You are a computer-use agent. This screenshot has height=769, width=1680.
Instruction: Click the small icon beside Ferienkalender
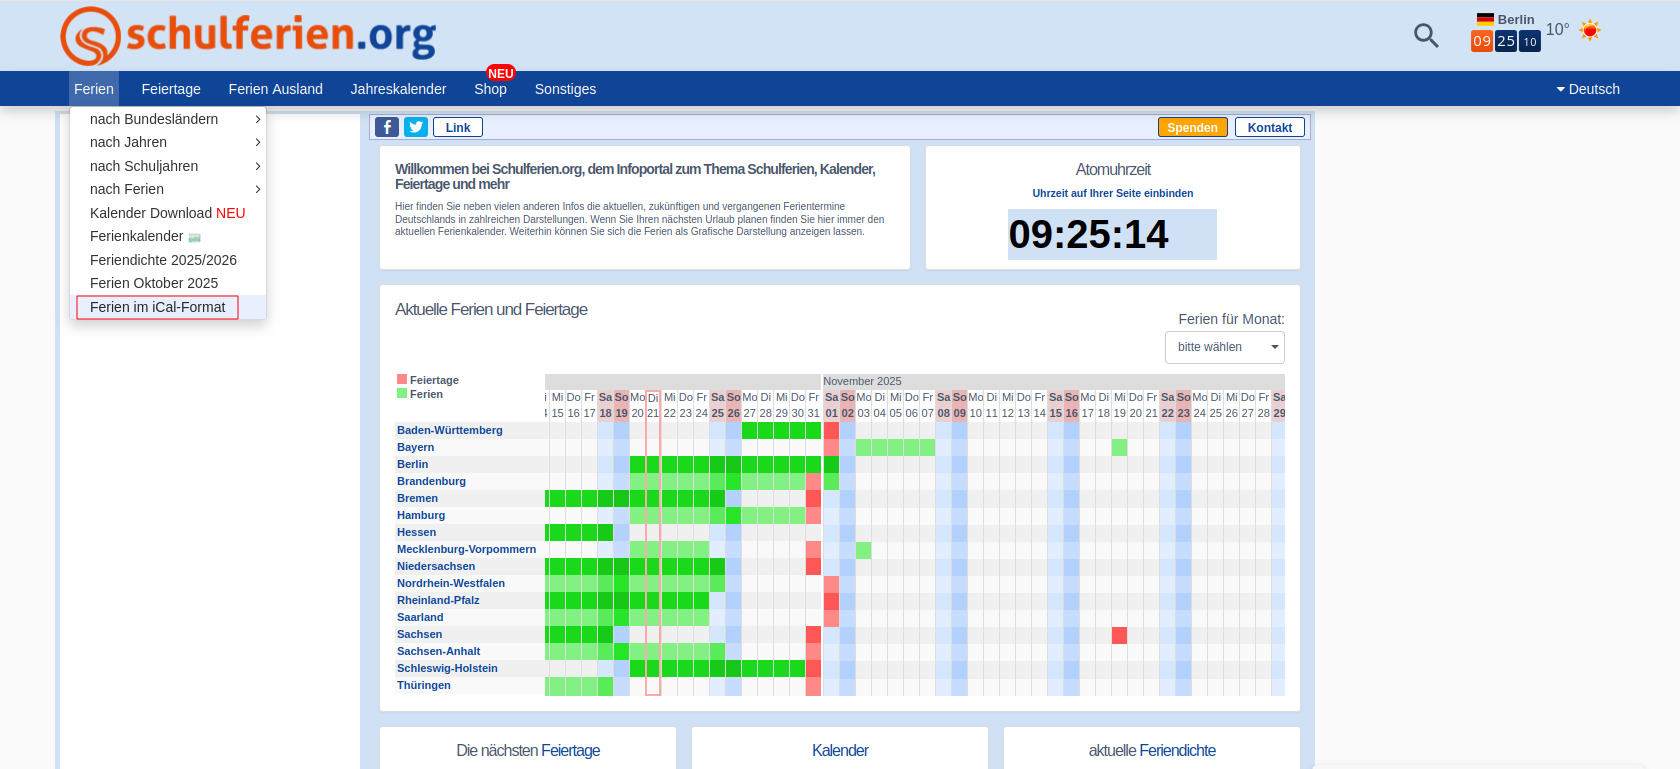[x=194, y=237]
